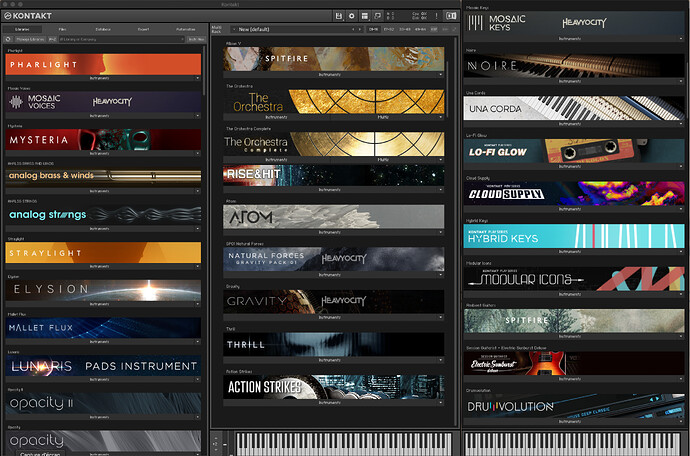Expand the Mysteria library options arrow
690x456 pixels.
198,154
